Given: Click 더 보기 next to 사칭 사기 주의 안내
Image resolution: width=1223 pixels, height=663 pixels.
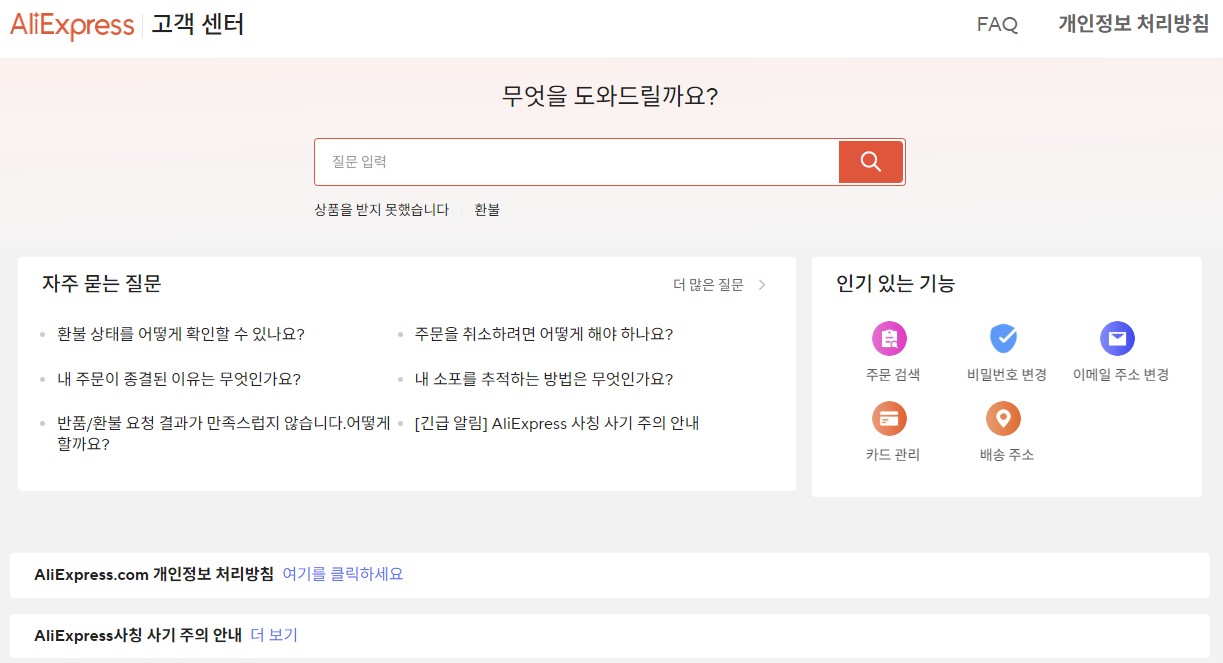Looking at the screenshot, I should coord(274,635).
